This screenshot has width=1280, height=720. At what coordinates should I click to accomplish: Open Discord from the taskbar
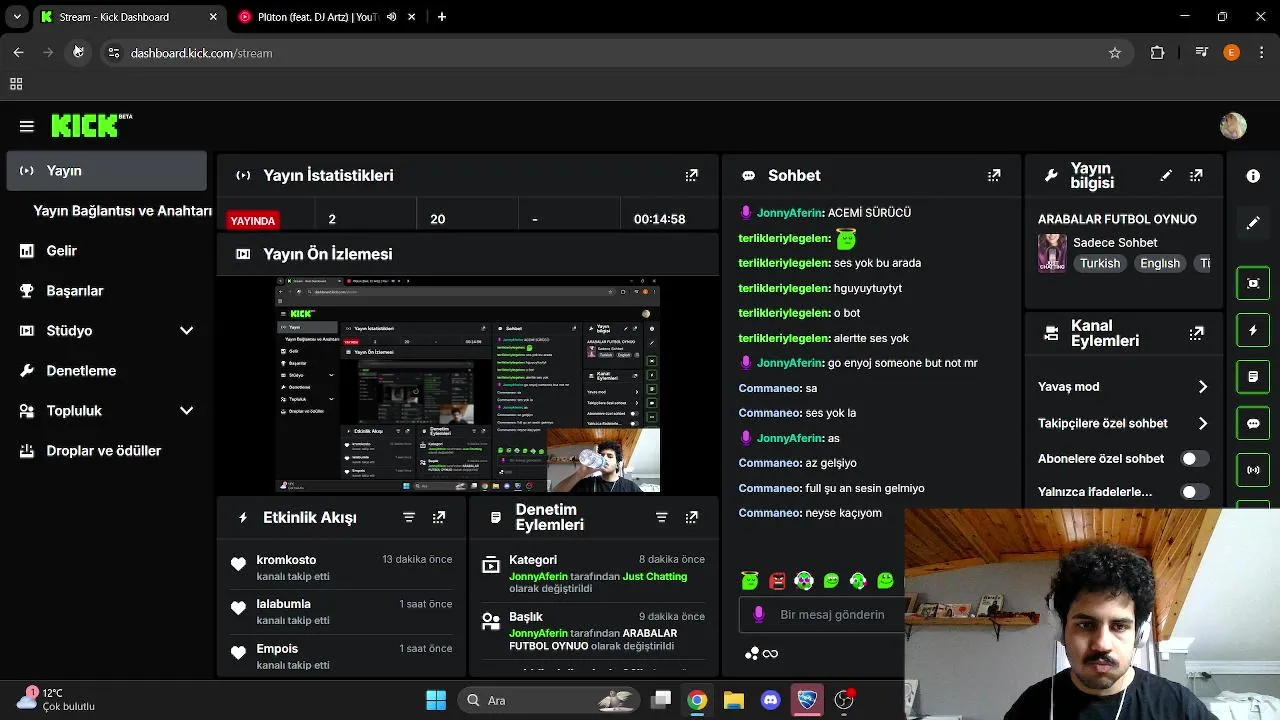770,700
